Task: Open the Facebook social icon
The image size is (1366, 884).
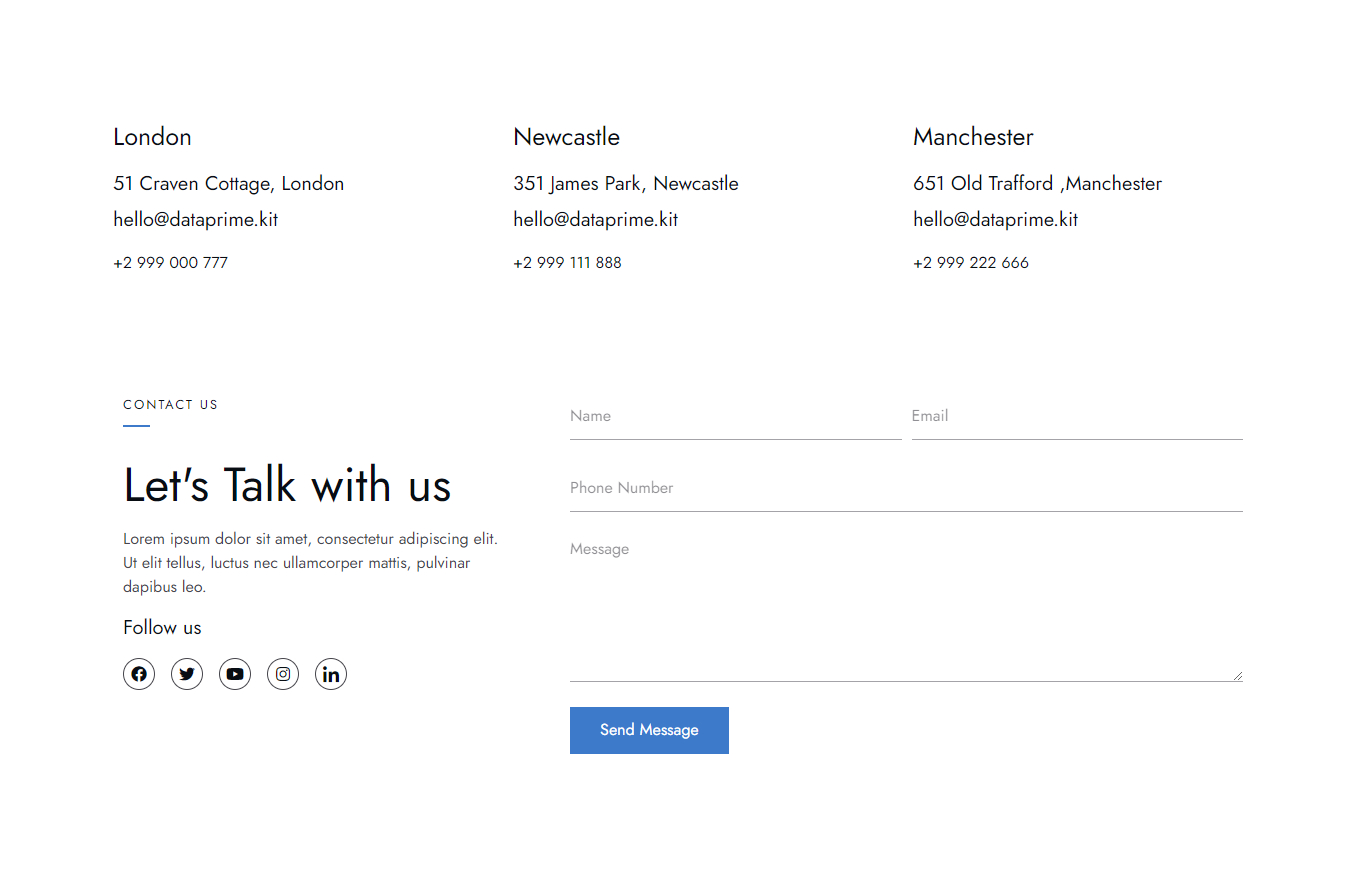Action: pos(139,674)
